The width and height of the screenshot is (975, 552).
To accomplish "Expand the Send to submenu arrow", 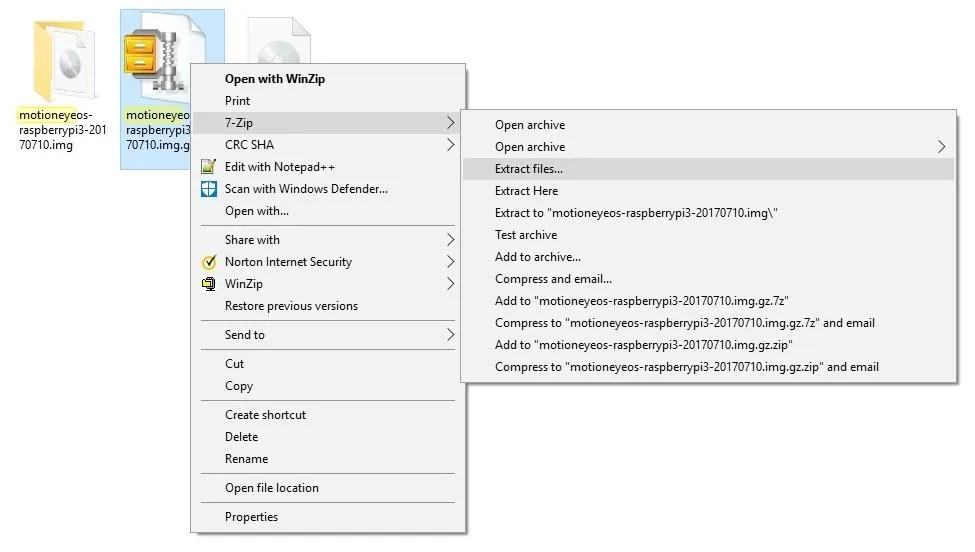I will (450, 335).
